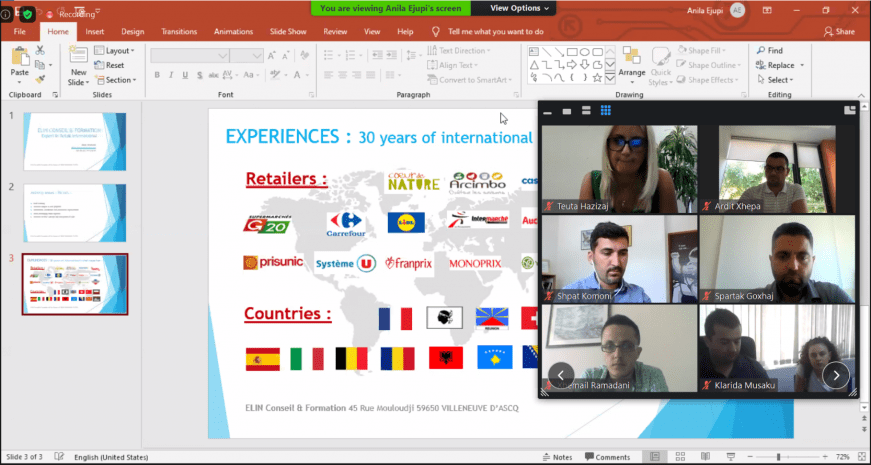Open the Font Color dropdown arrow
Viewport: 871px width, 465px height.
point(307,75)
